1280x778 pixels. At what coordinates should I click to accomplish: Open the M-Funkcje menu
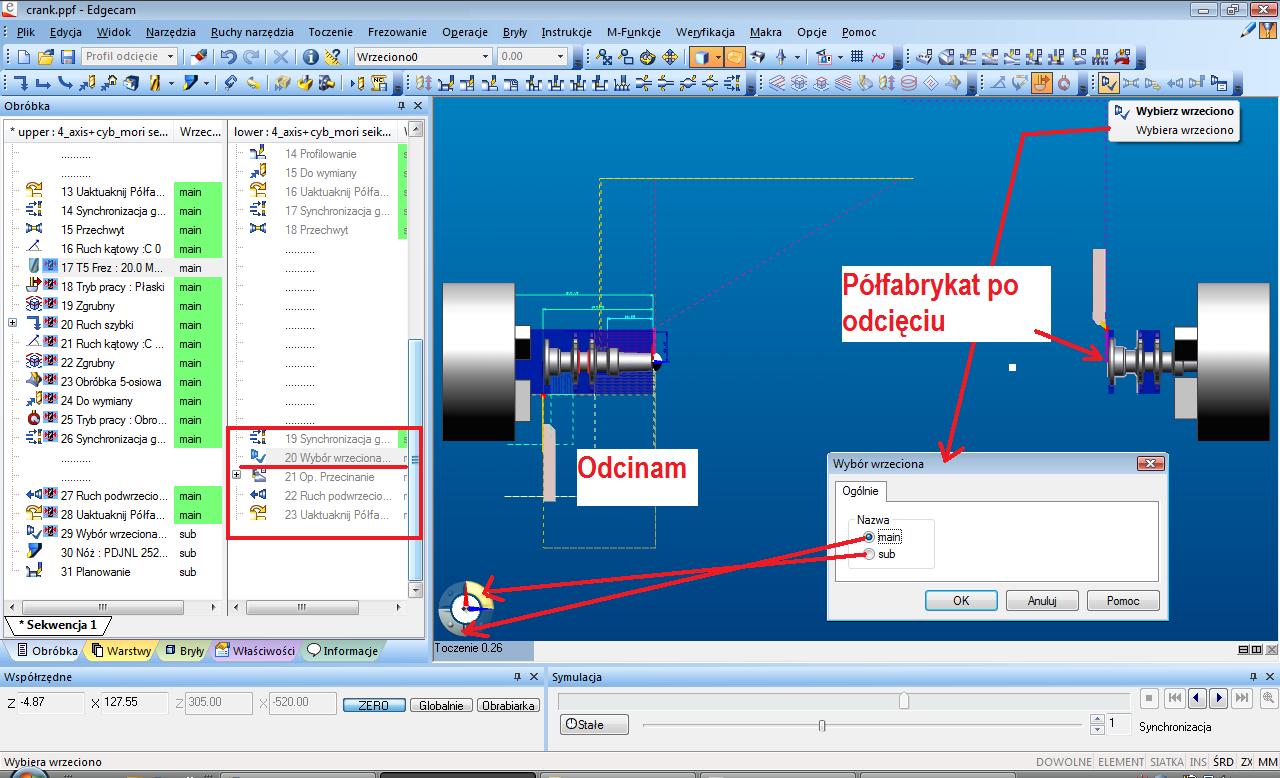point(633,32)
